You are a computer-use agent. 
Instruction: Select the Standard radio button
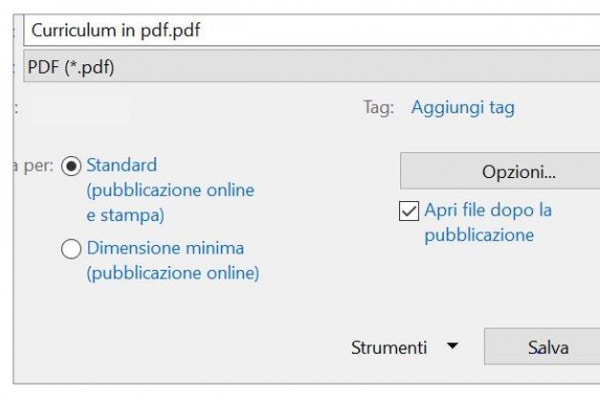71,167
